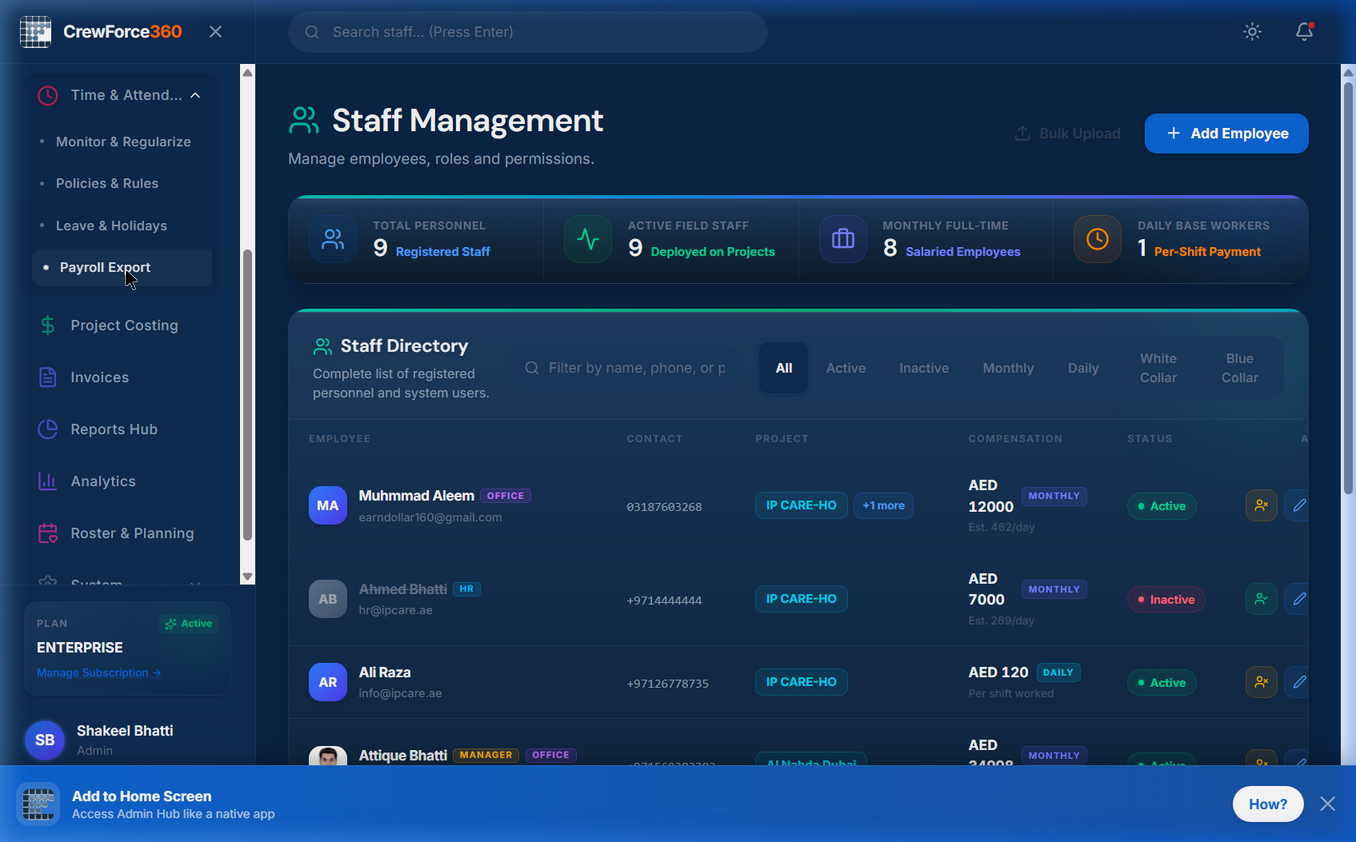
Task: Click the Analytics bar chart icon
Action: [47, 481]
